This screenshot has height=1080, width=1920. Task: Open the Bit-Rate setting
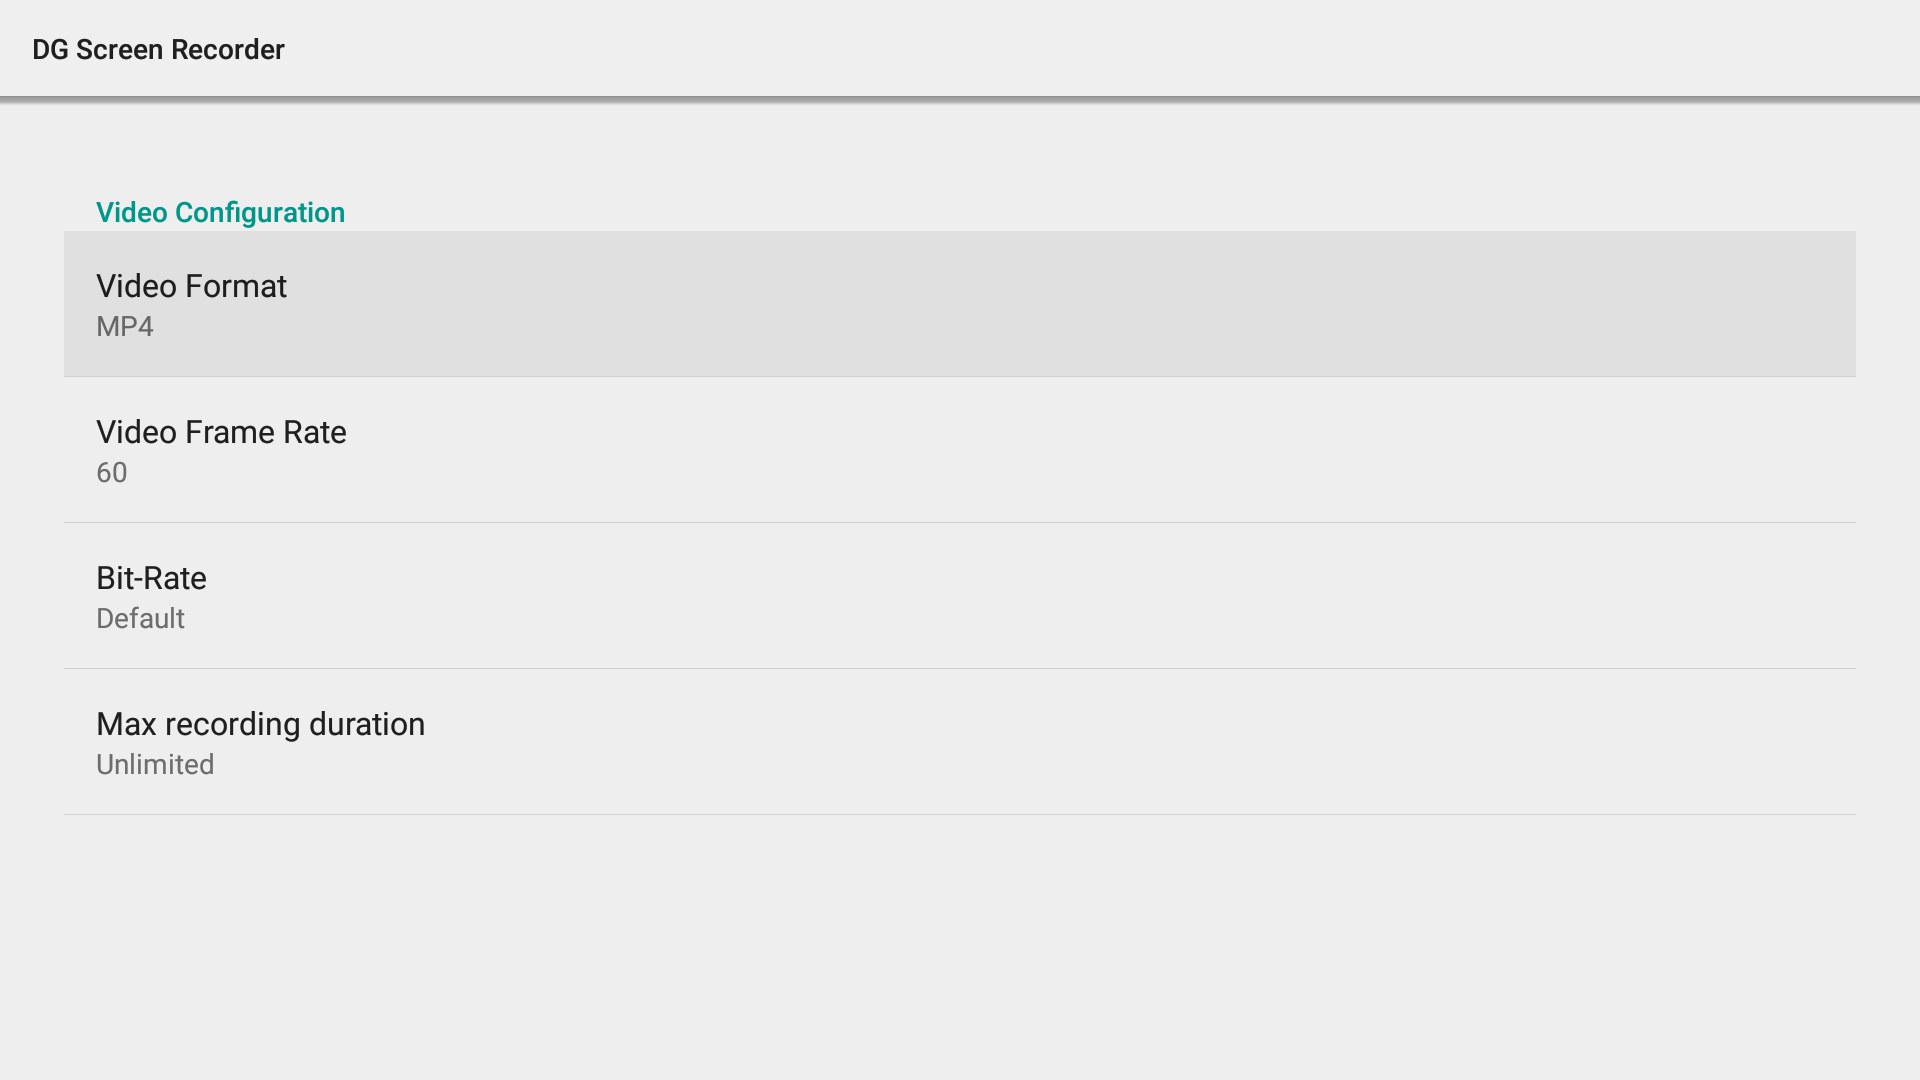coord(960,596)
